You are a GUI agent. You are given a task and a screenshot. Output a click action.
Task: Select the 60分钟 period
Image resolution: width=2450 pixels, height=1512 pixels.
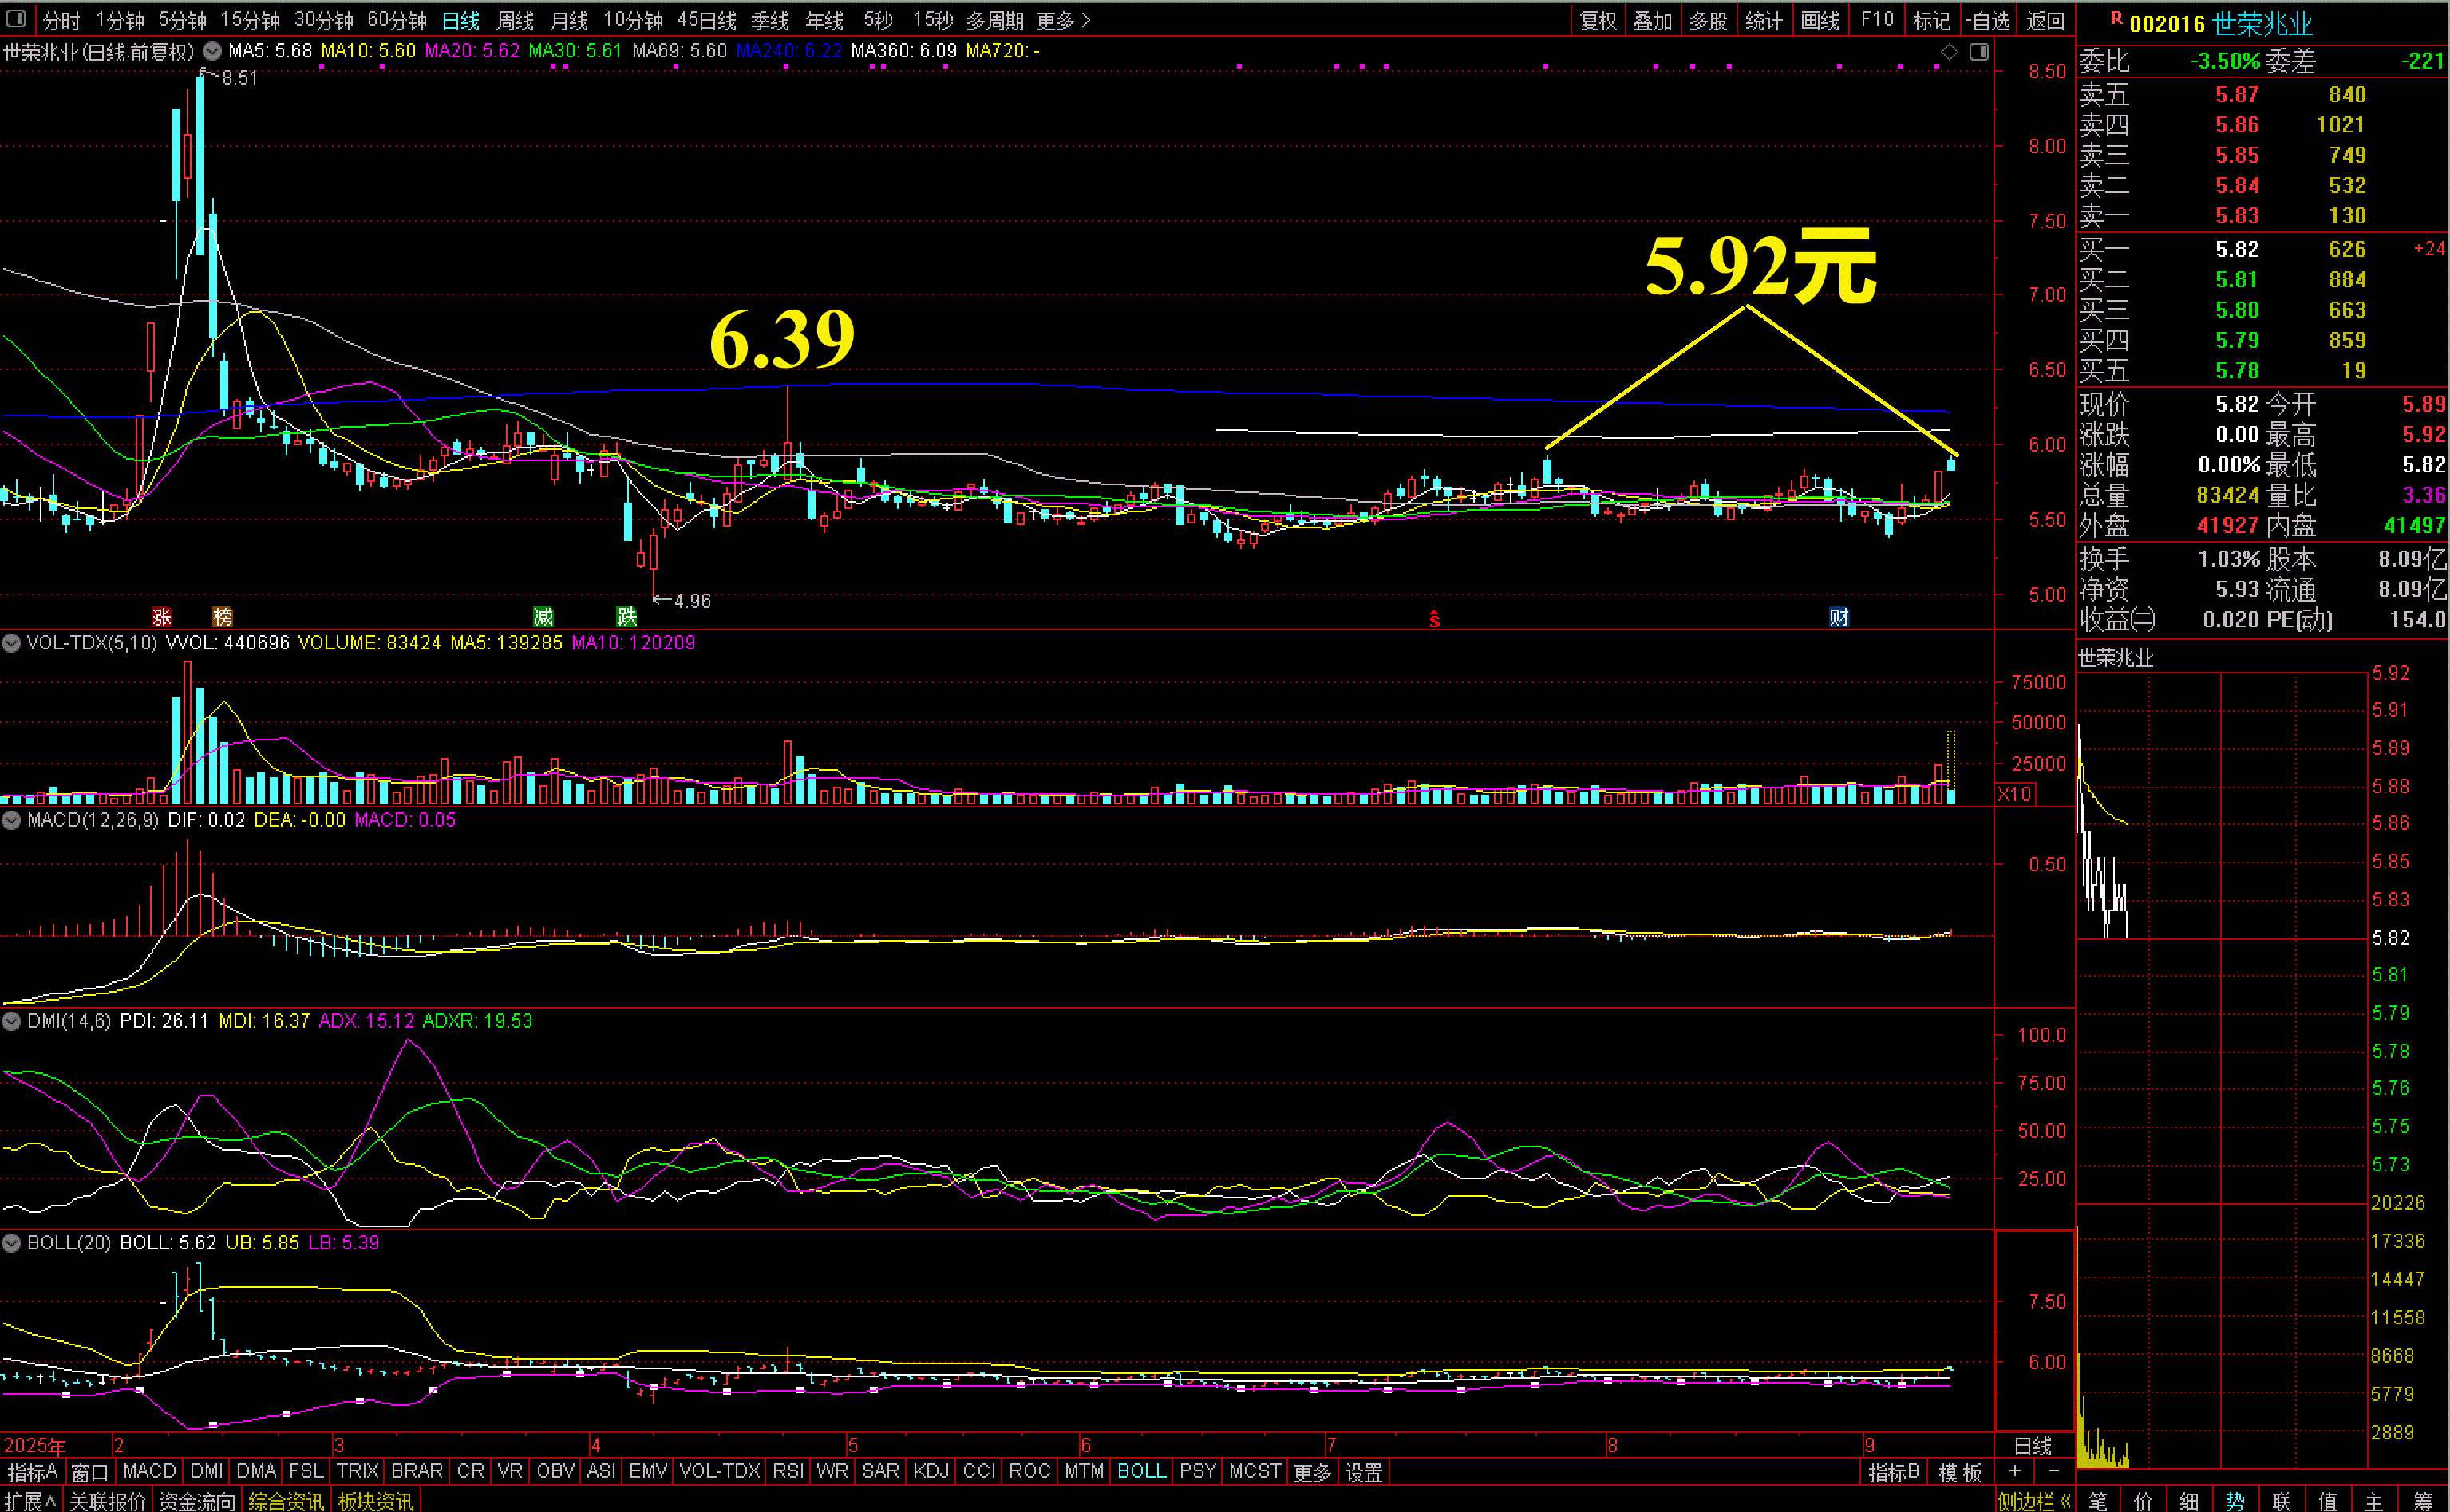coord(397,20)
